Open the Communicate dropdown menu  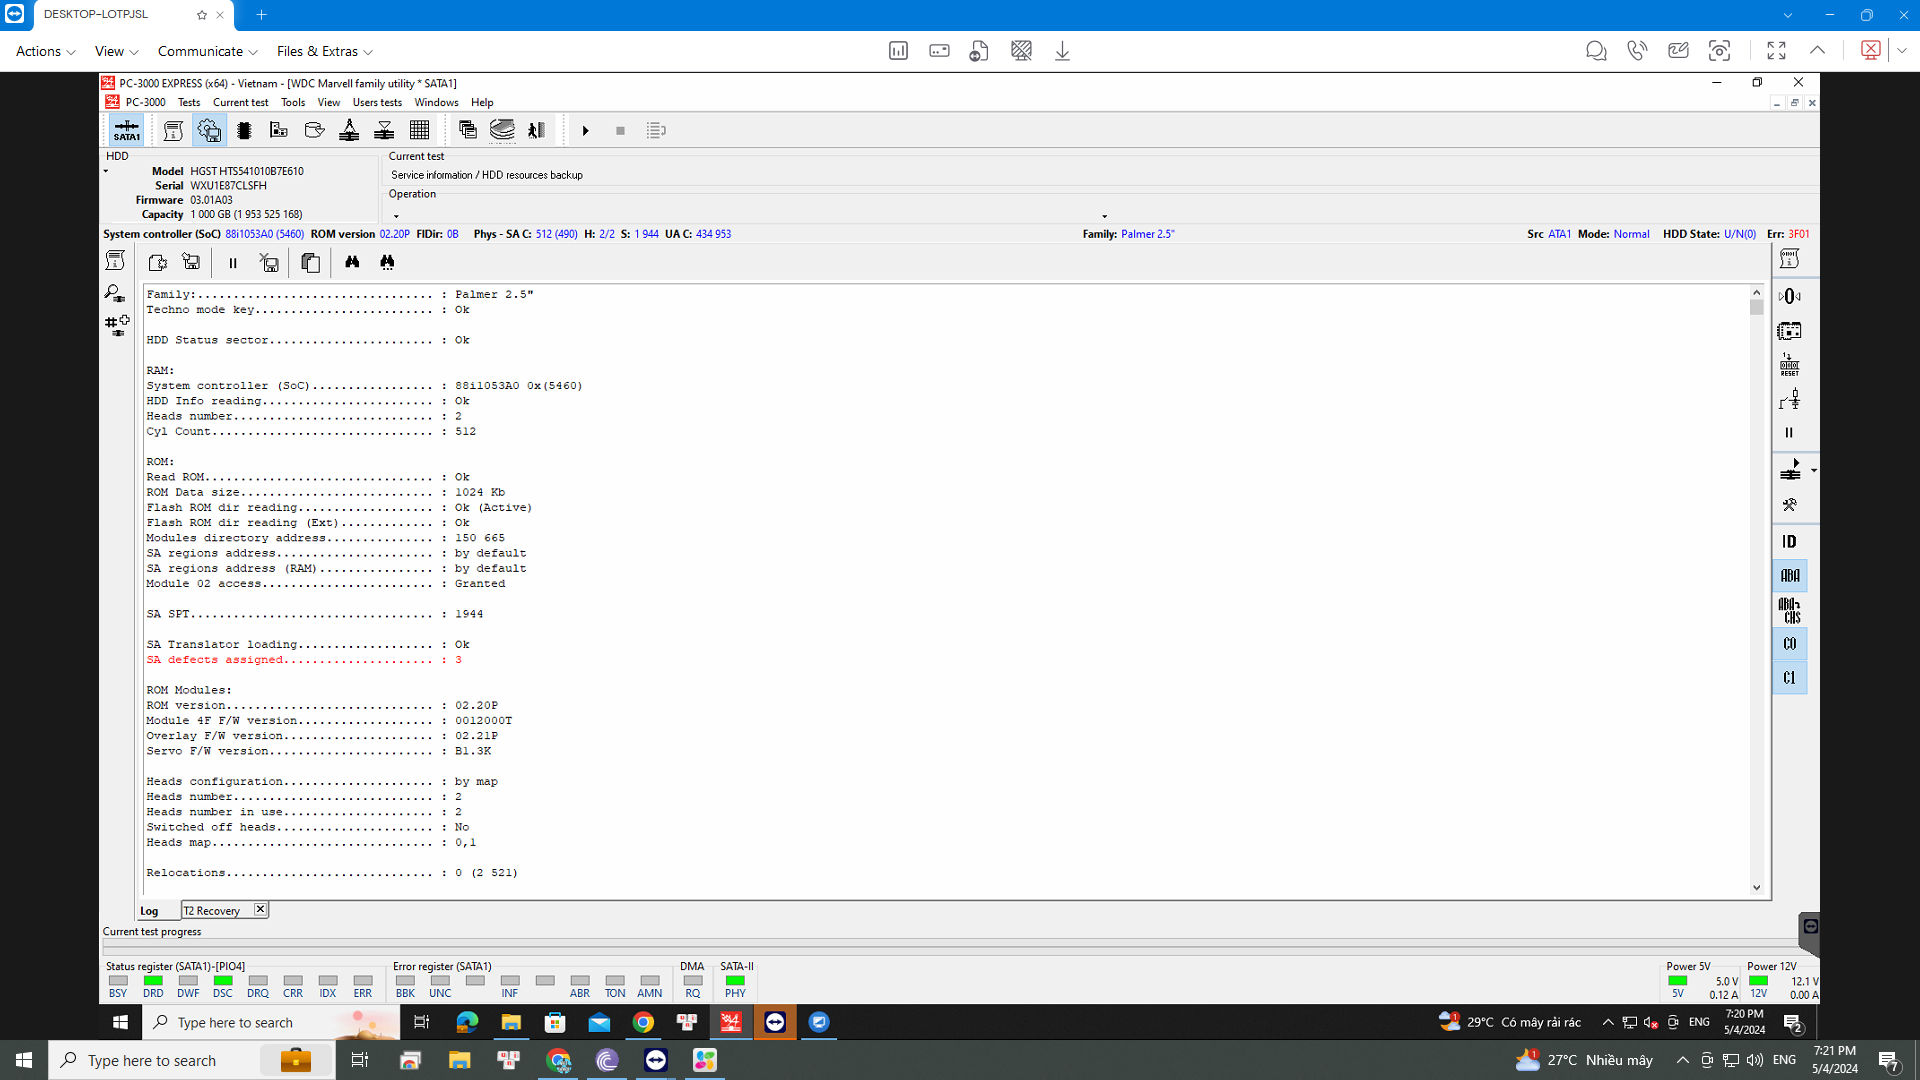pos(208,51)
